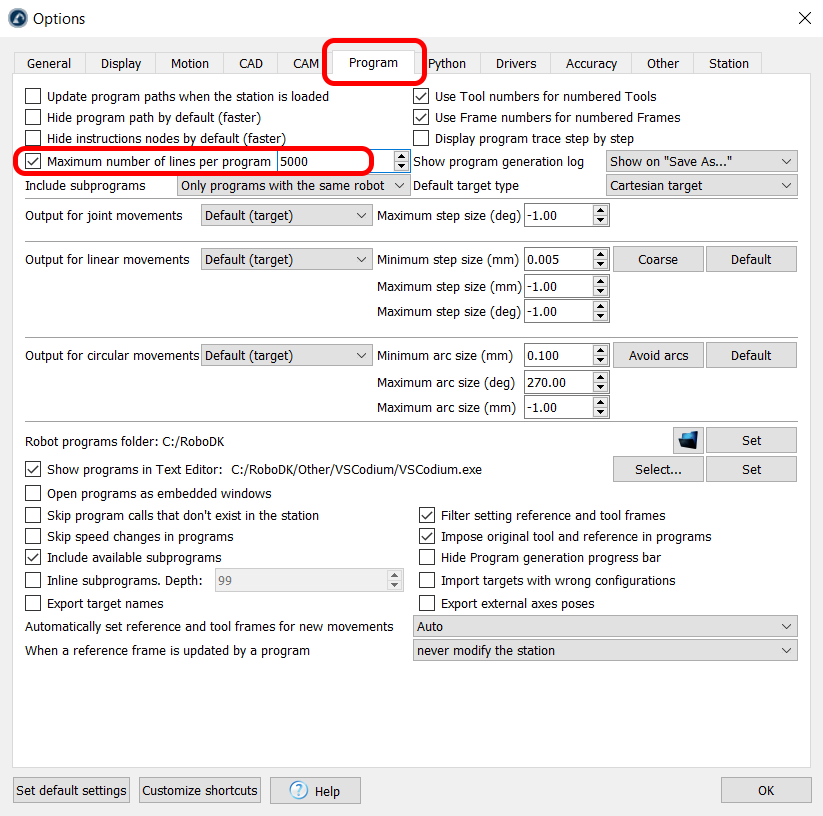
Task: Increase the maximum arc size in degrees
Action: click(x=600, y=377)
